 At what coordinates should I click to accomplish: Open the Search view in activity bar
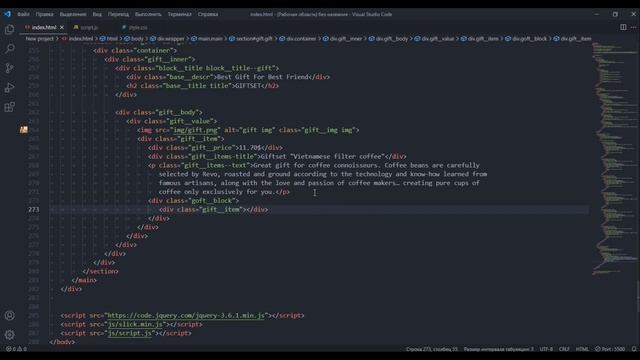(9, 49)
